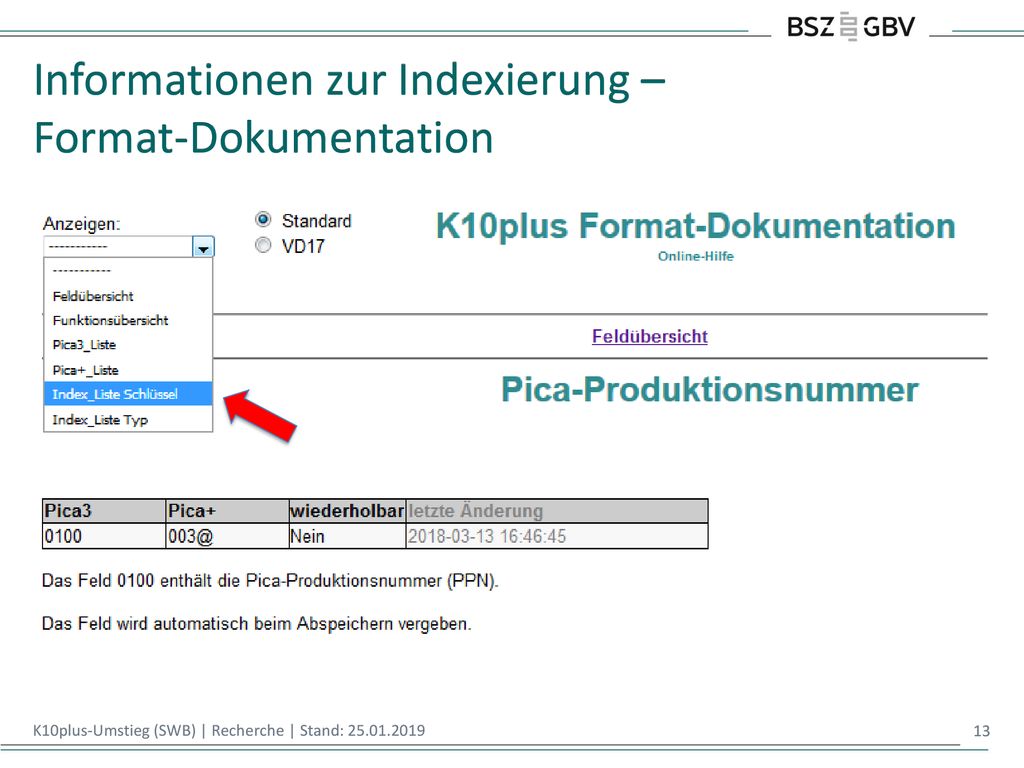Click the sentence about Pica-Produktionsnummer (PPN)
Screen dimensions: 1024x768
point(270,581)
